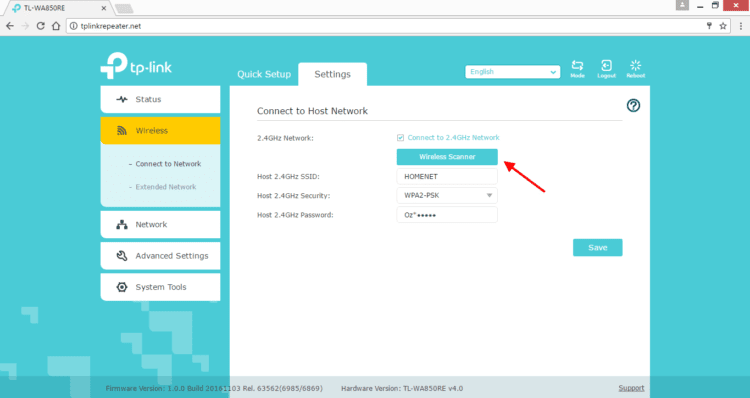The width and height of the screenshot is (750, 398).
Task: Click the Reboot icon
Action: 636,69
